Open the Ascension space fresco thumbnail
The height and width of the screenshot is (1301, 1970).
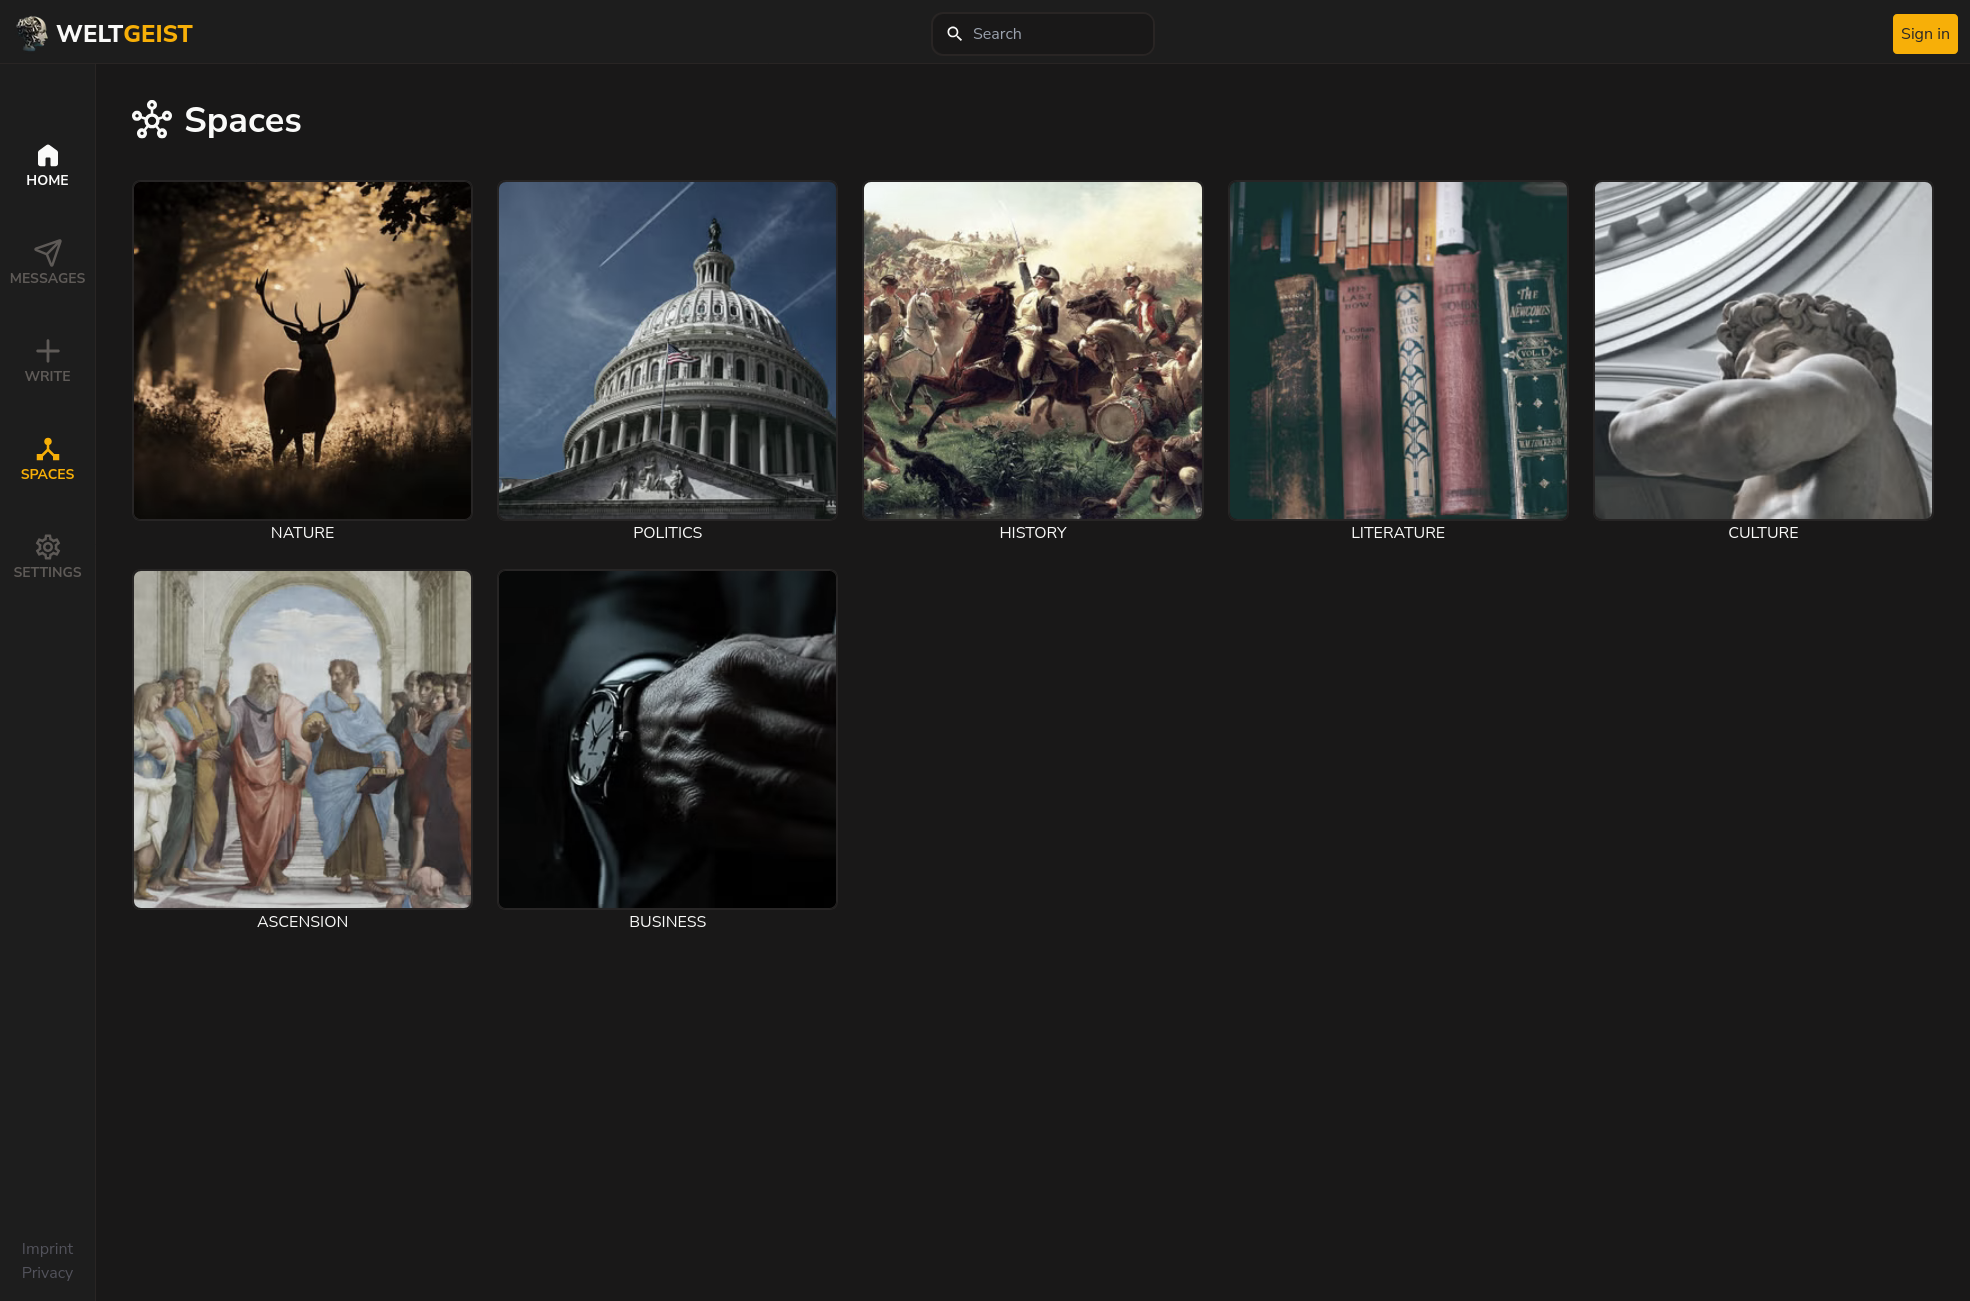click(x=302, y=739)
